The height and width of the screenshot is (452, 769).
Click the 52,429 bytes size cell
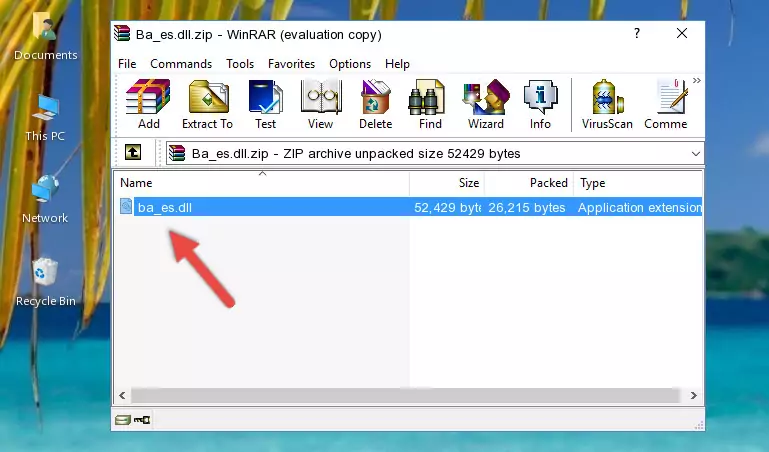point(447,208)
